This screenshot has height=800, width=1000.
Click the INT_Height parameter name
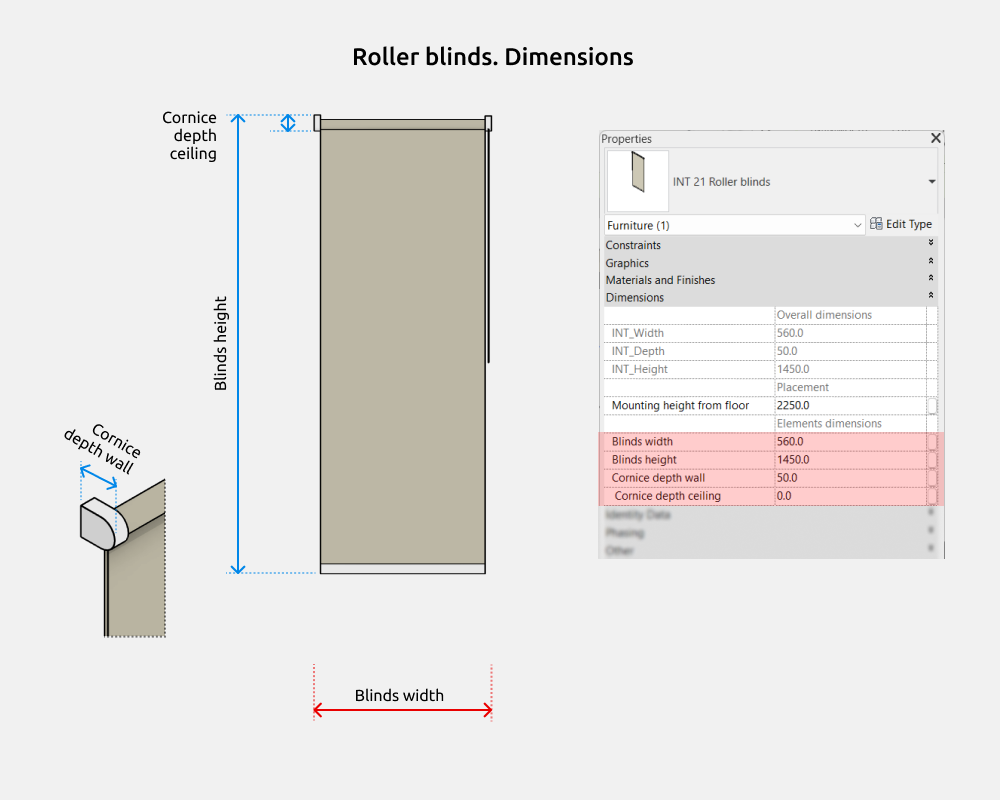click(639, 369)
